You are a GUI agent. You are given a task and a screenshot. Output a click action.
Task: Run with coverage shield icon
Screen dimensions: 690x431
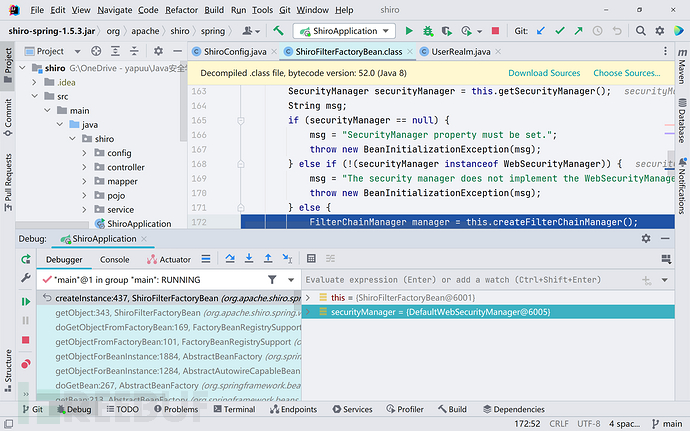click(447, 31)
